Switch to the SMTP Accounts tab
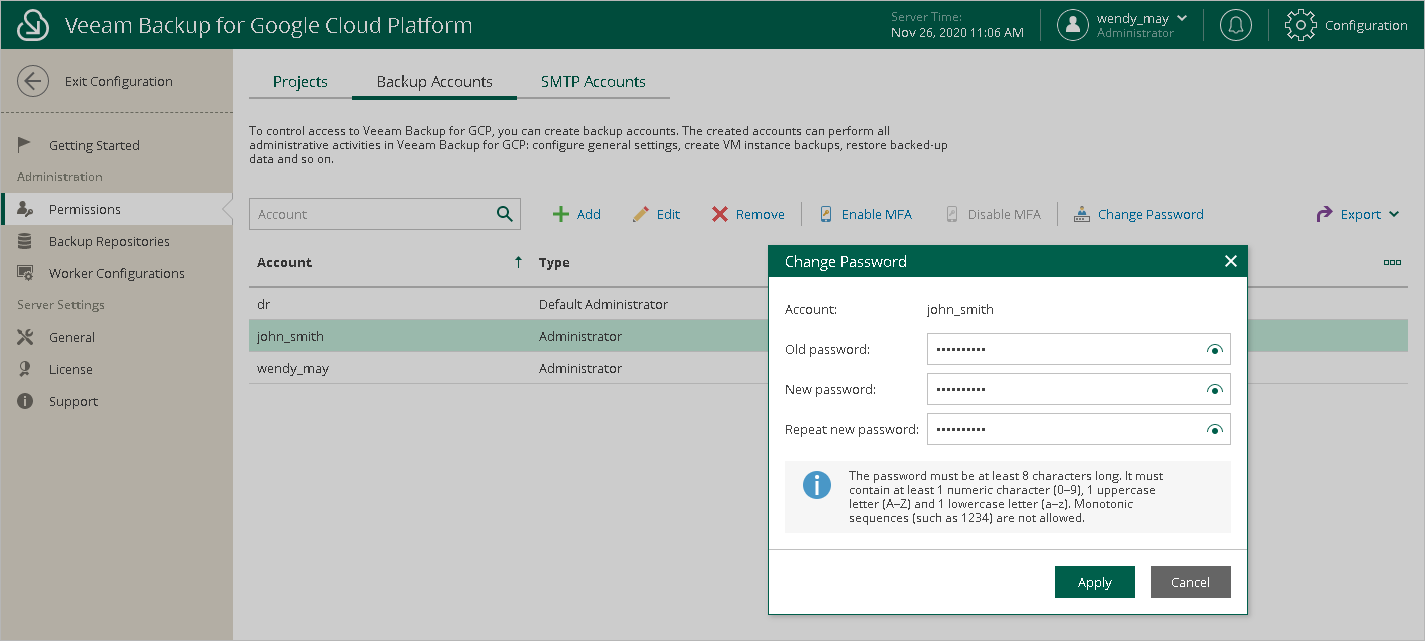The width and height of the screenshot is (1425, 641). (x=593, y=82)
